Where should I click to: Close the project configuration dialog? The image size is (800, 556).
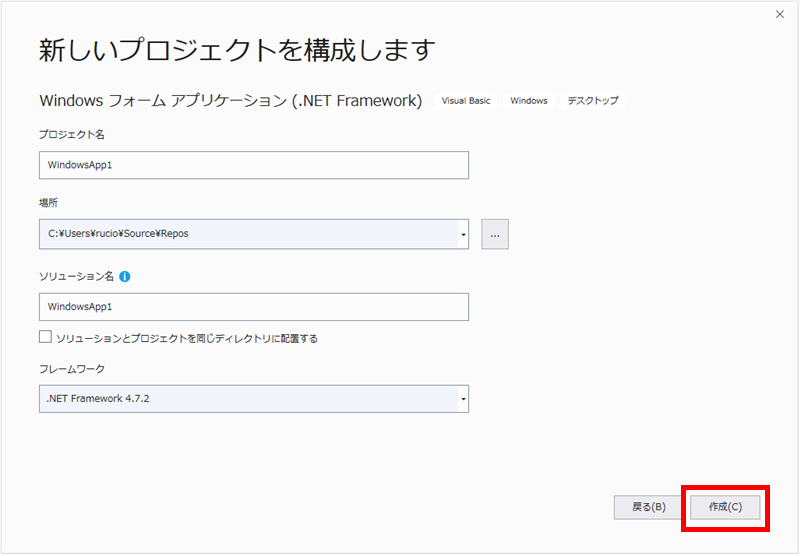[x=780, y=14]
